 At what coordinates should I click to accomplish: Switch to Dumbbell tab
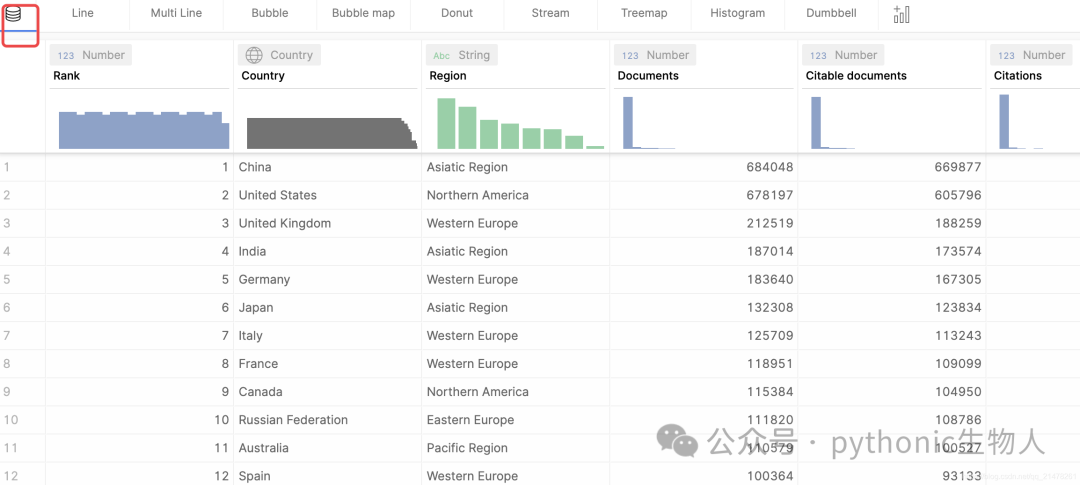(x=831, y=13)
